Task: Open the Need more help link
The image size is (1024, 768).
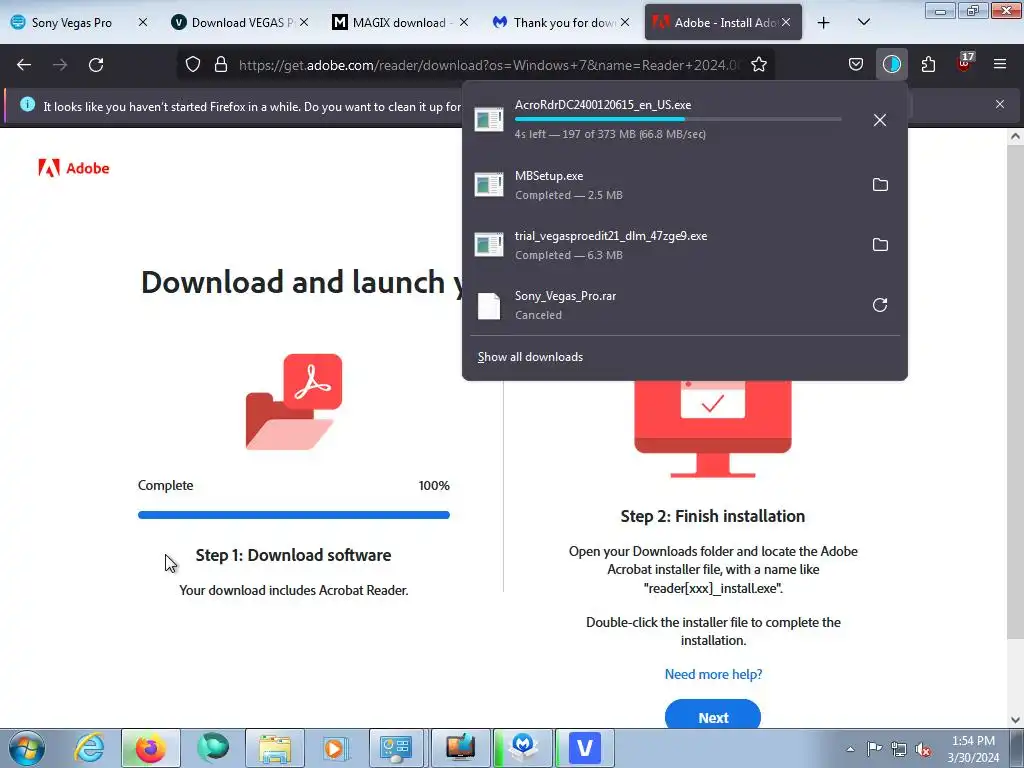Action: [713, 674]
